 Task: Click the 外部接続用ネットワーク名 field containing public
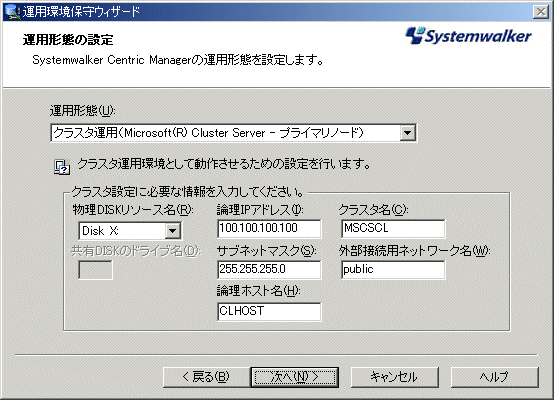tap(393, 270)
